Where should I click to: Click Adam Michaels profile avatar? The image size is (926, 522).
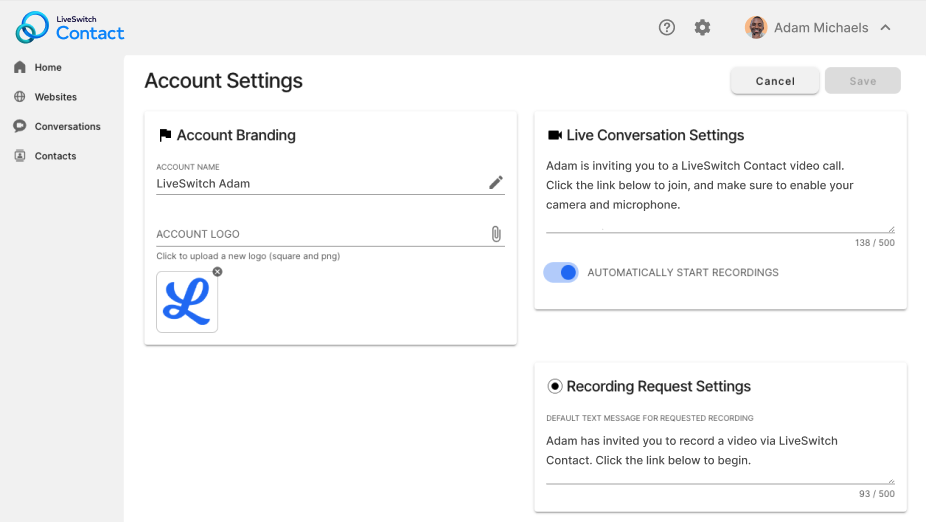[756, 27]
